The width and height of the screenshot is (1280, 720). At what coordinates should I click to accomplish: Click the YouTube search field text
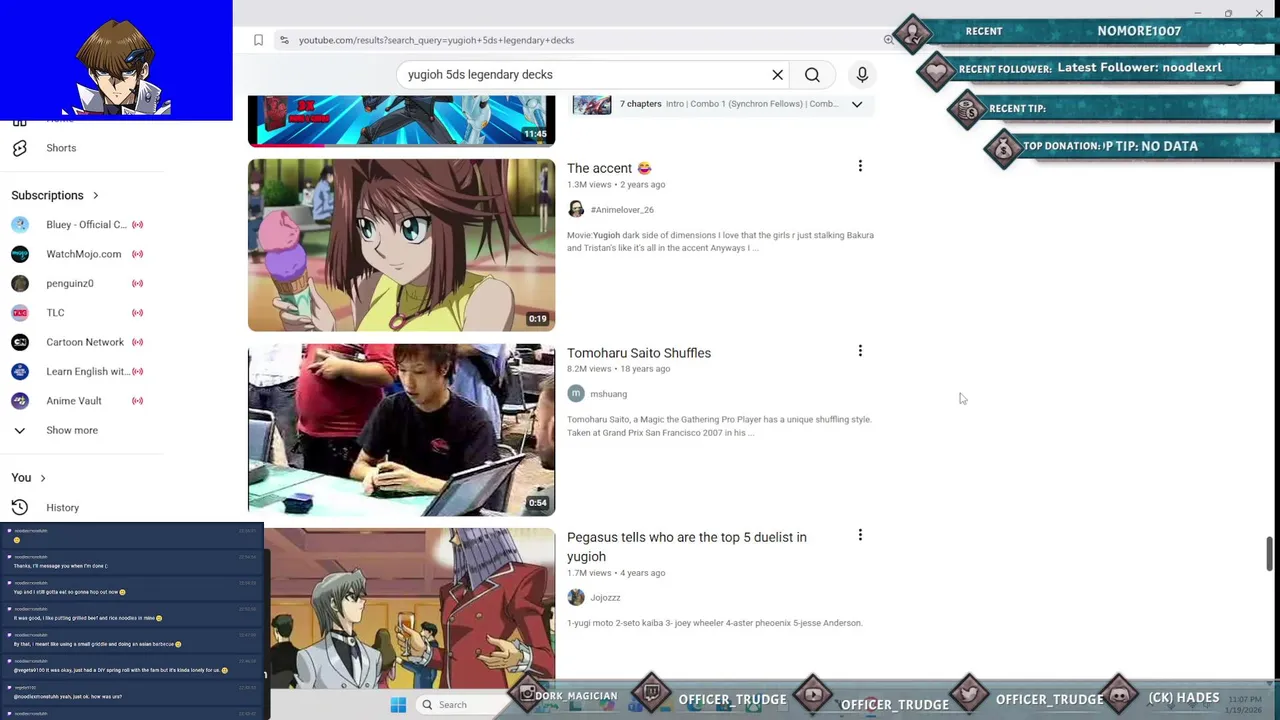(480, 75)
